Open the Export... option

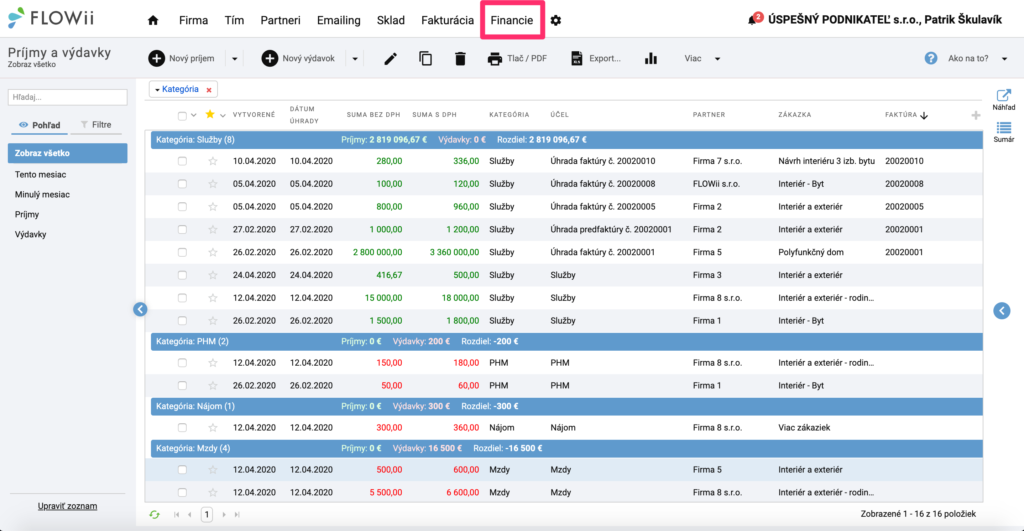point(595,59)
